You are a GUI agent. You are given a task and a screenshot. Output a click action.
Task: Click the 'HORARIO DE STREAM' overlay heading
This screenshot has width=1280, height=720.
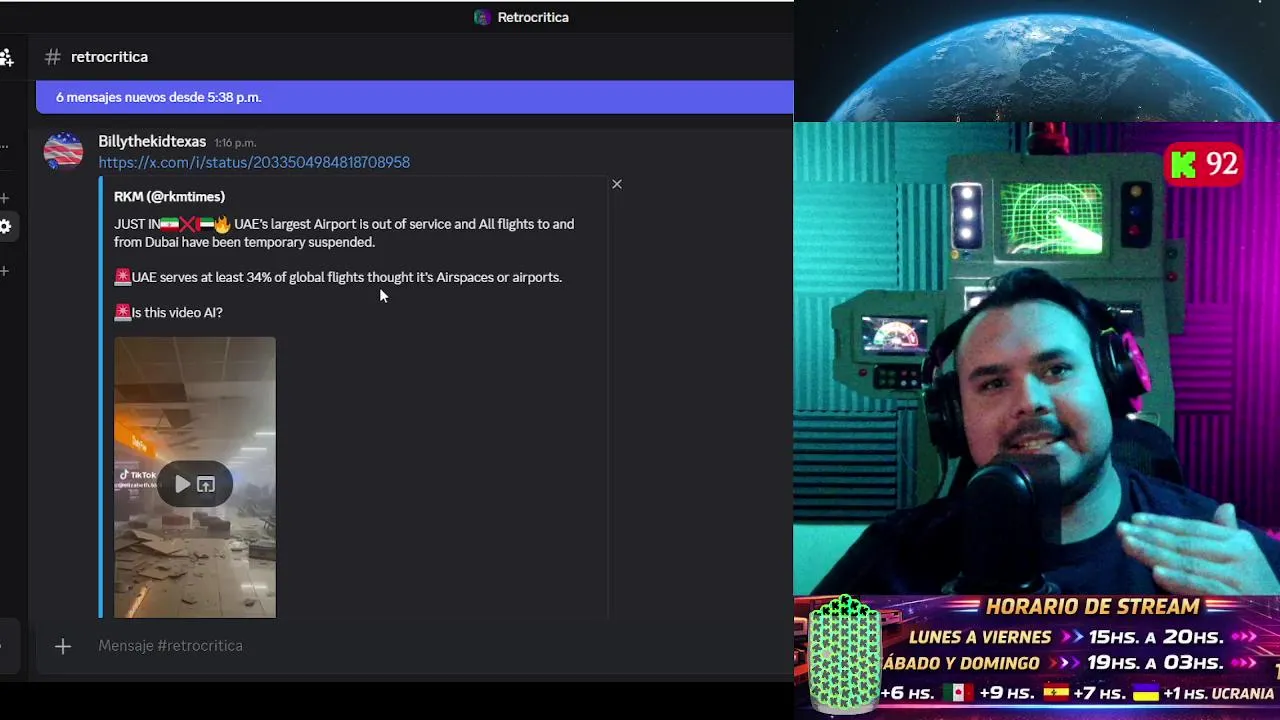pos(1092,607)
